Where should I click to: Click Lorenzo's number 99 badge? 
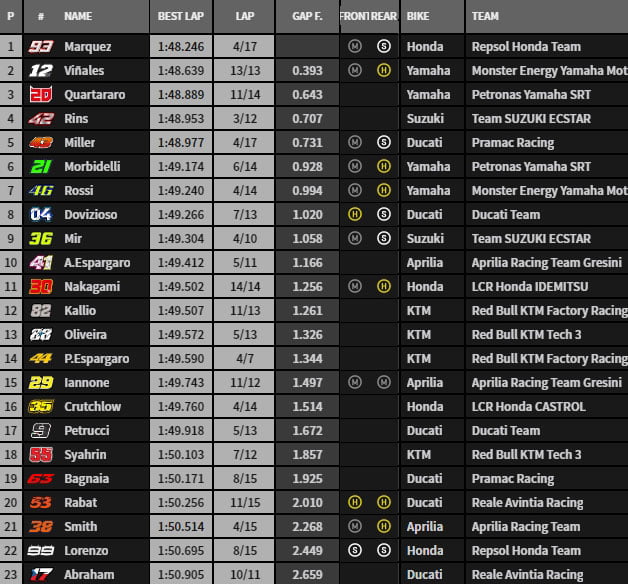coord(41,551)
